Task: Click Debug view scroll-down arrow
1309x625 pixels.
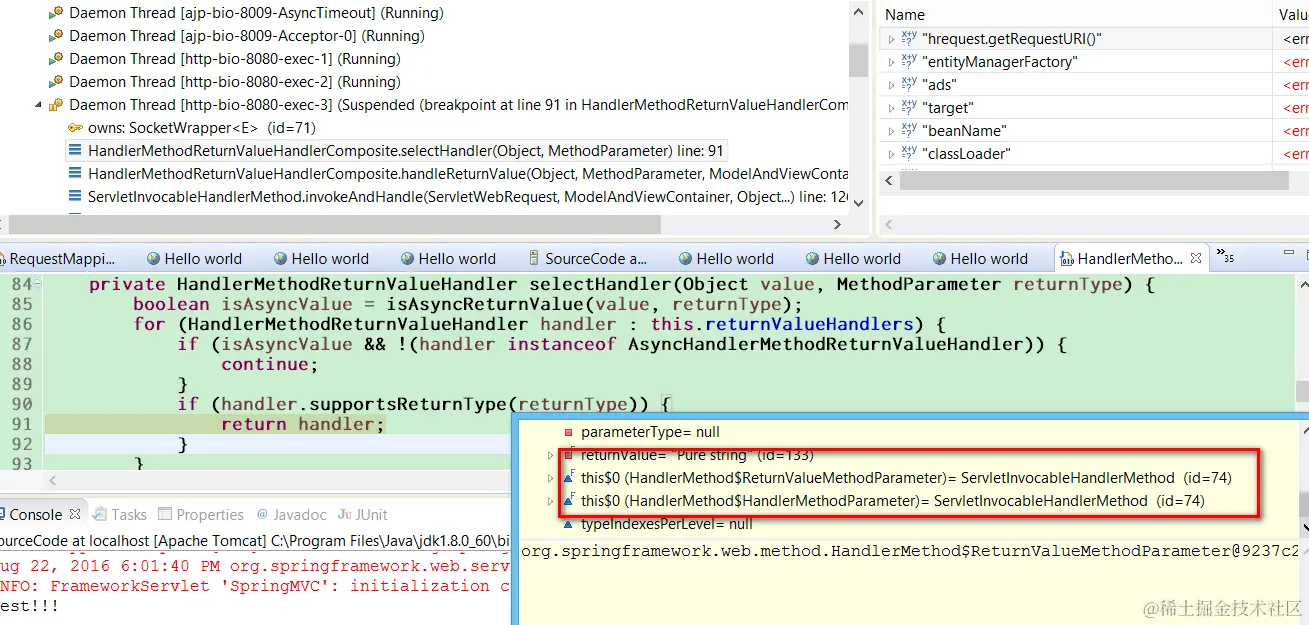Action: (x=858, y=202)
